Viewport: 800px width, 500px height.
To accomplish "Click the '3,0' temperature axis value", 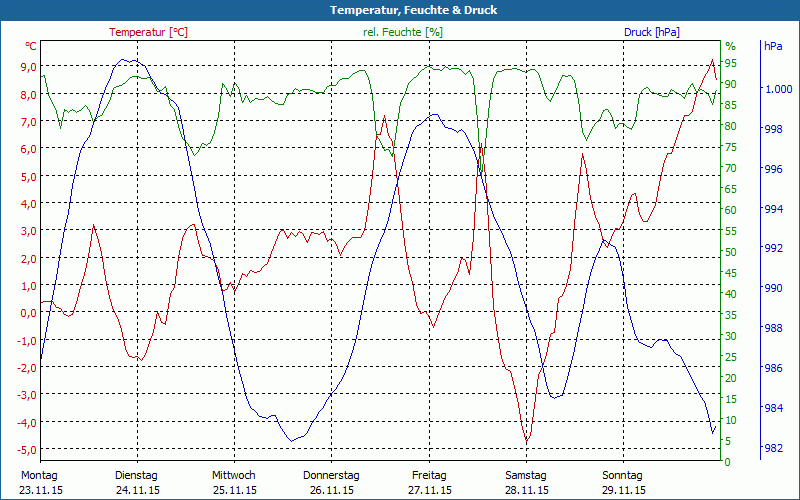I will 29,231.
